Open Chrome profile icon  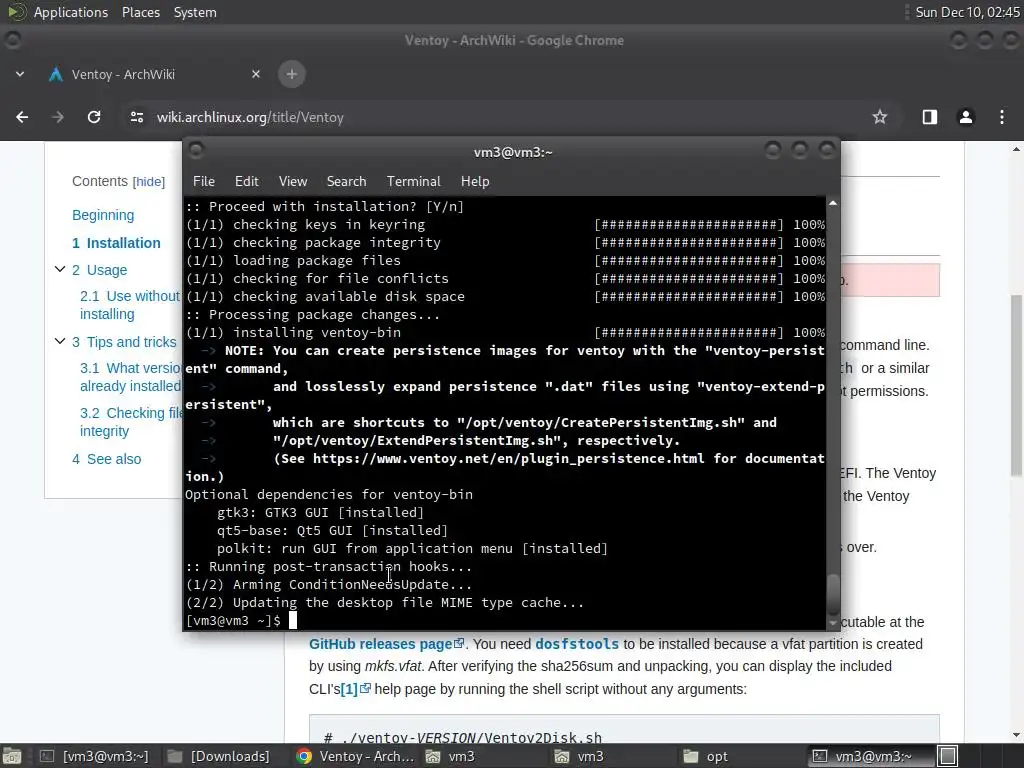coord(965,117)
